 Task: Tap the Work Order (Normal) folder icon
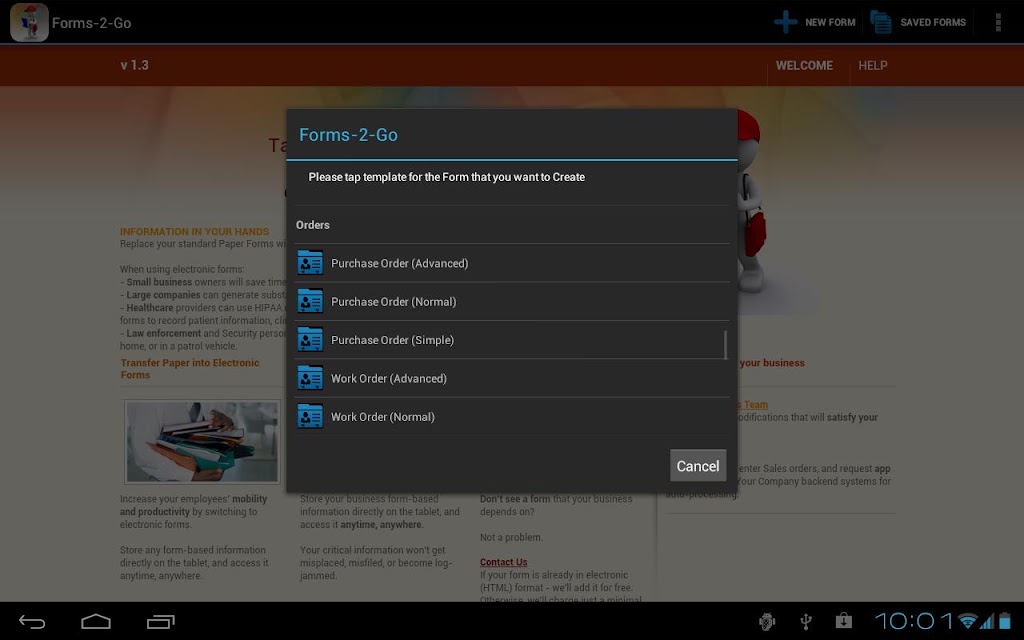[310, 416]
